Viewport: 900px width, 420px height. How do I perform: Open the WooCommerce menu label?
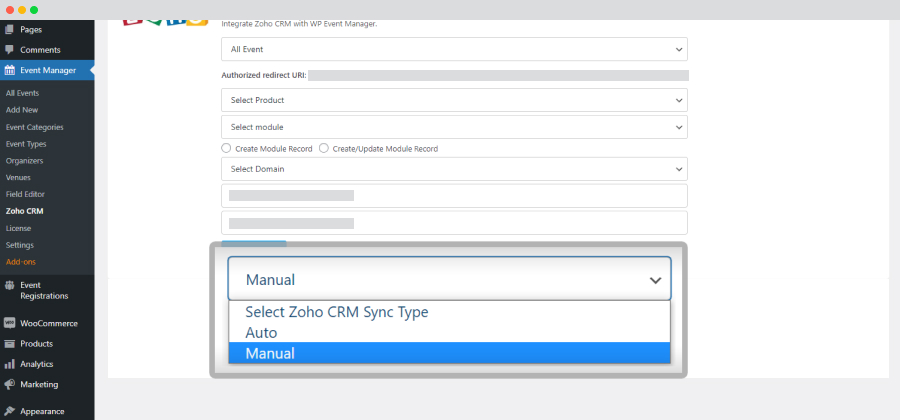[x=49, y=323]
